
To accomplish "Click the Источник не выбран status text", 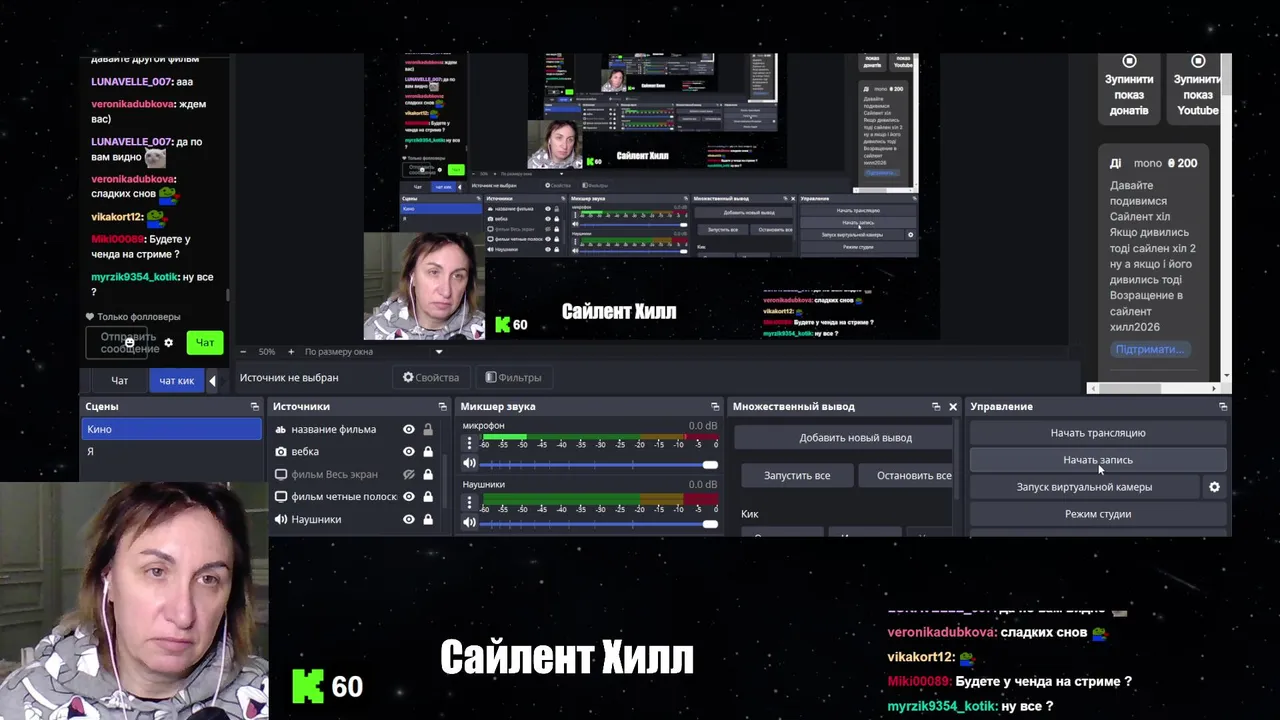I will (x=289, y=378).
